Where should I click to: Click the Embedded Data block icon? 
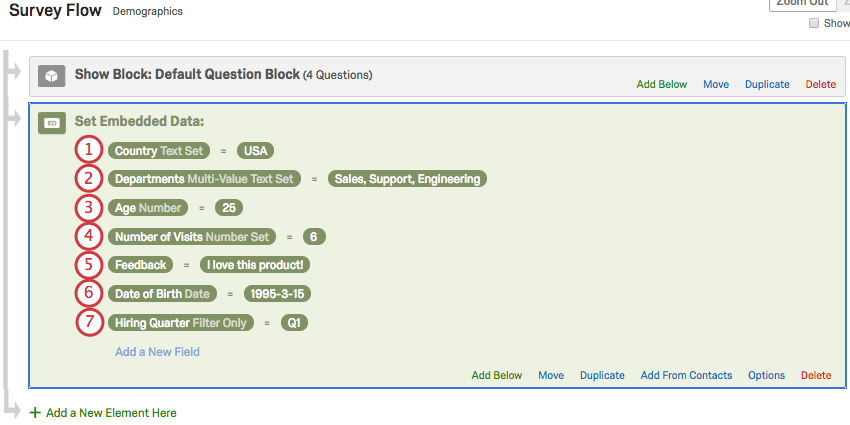[x=53, y=123]
